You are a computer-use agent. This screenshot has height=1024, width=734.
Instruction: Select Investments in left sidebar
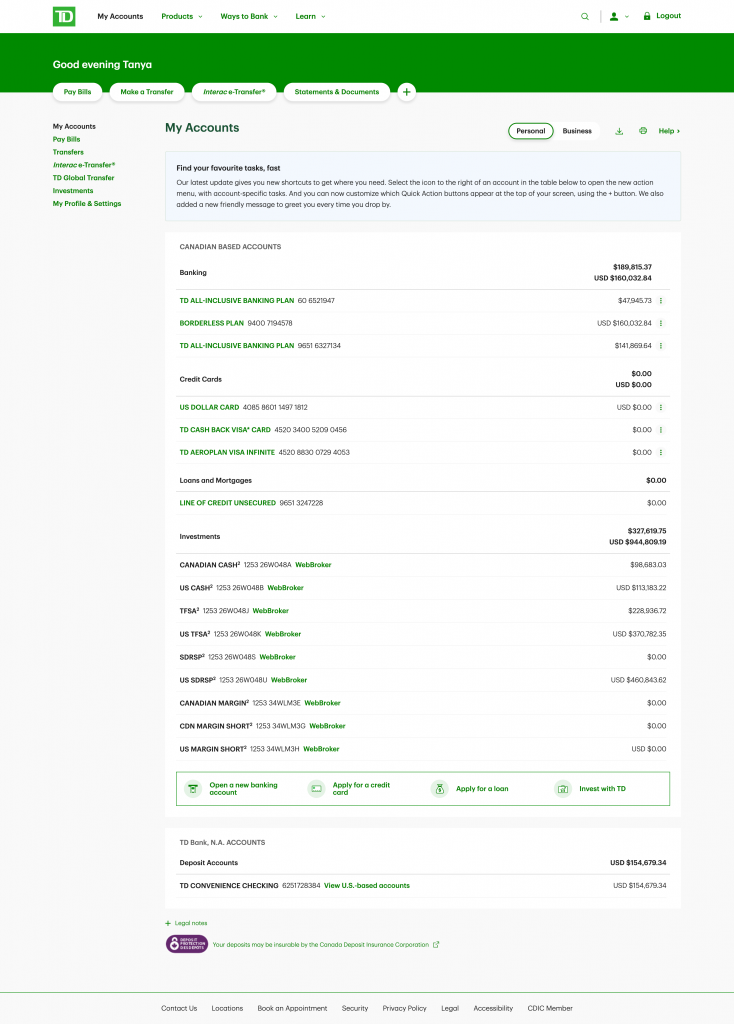tap(73, 191)
